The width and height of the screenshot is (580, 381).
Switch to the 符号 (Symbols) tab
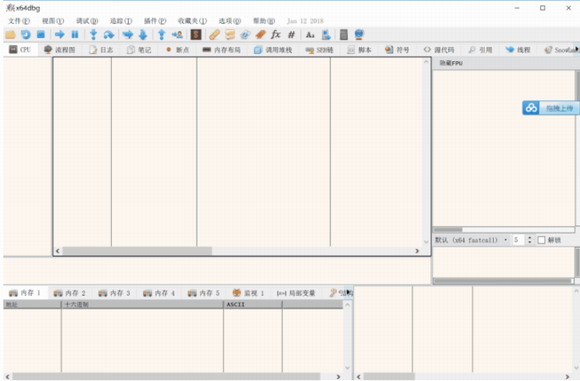[x=397, y=50]
